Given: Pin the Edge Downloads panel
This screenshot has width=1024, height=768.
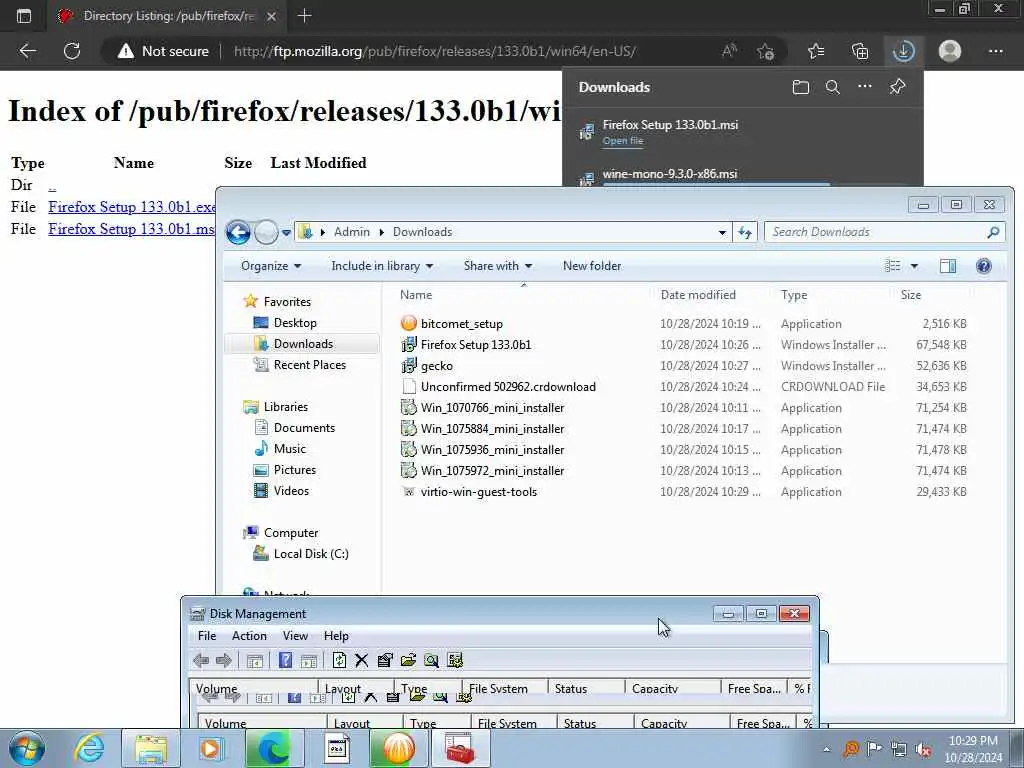Looking at the screenshot, I should point(897,87).
